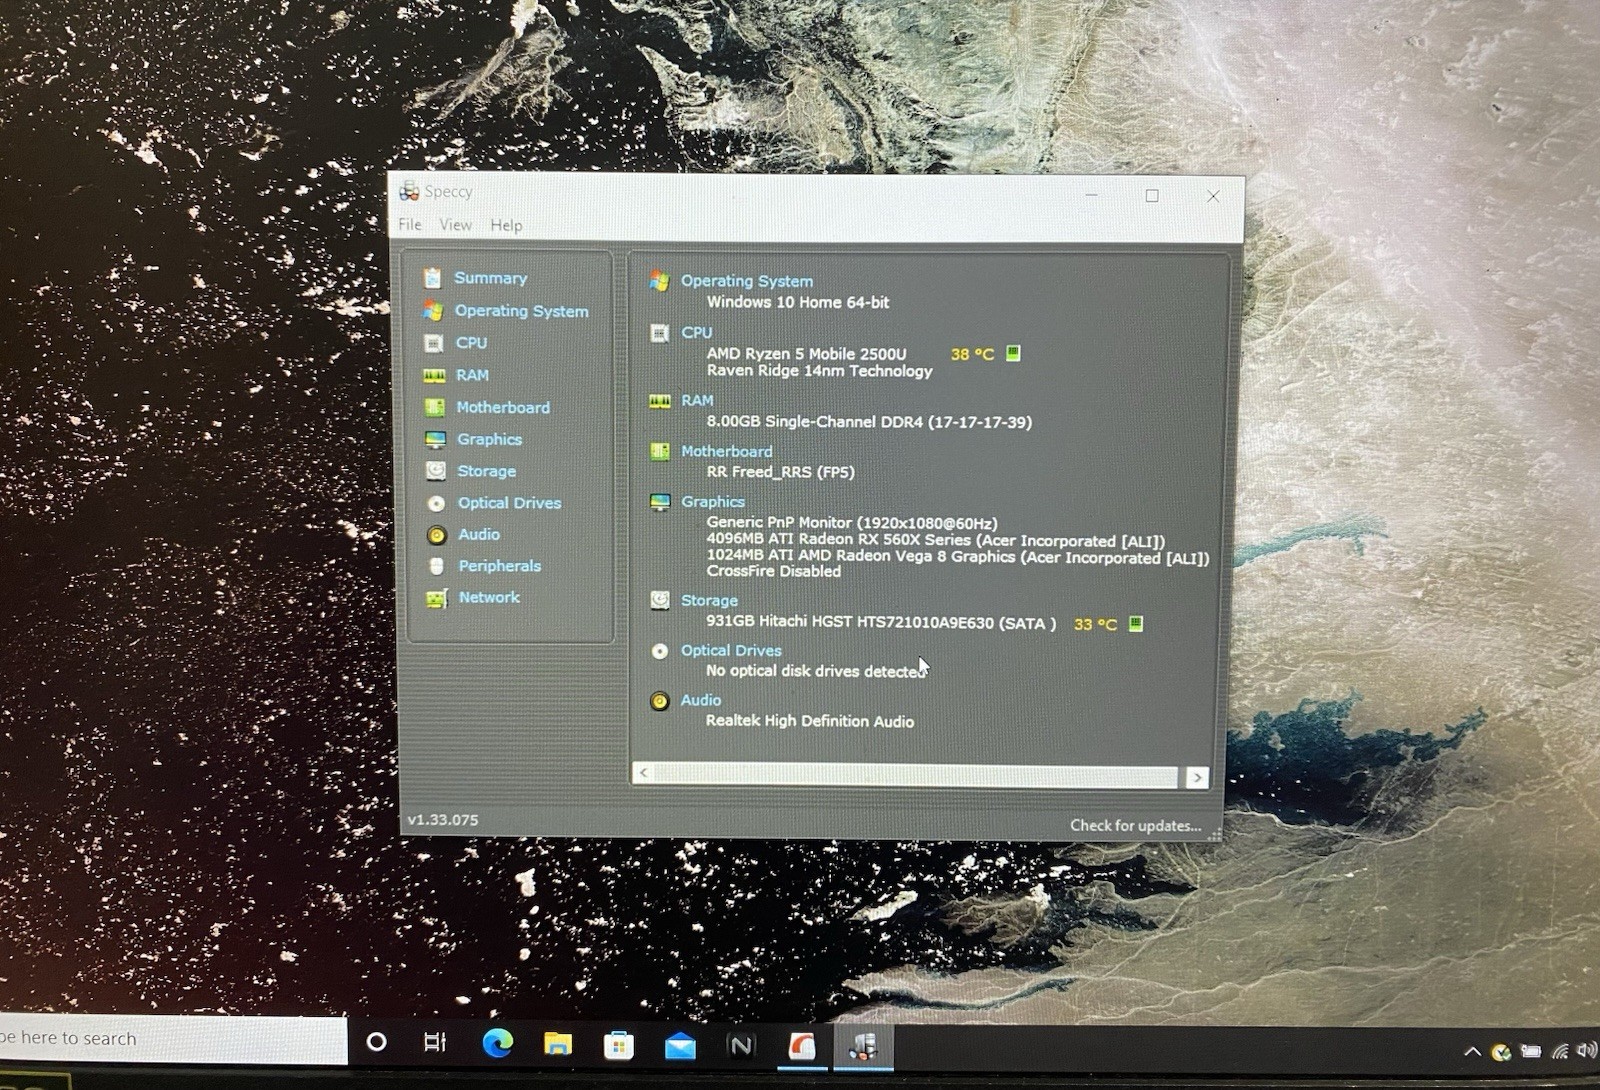Click the Windows 10 Home 64-bit text
The image size is (1600, 1090).
click(x=798, y=302)
